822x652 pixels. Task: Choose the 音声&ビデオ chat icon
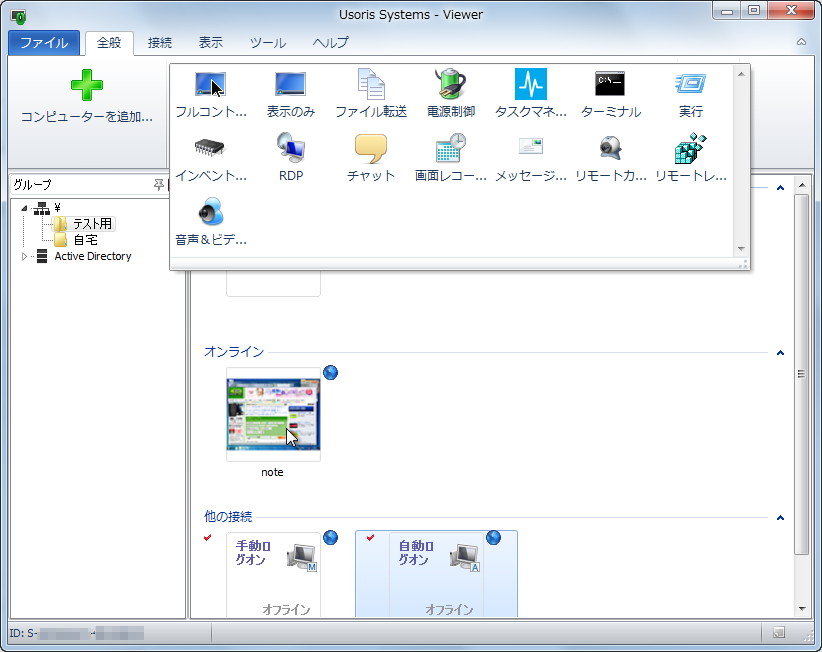211,211
